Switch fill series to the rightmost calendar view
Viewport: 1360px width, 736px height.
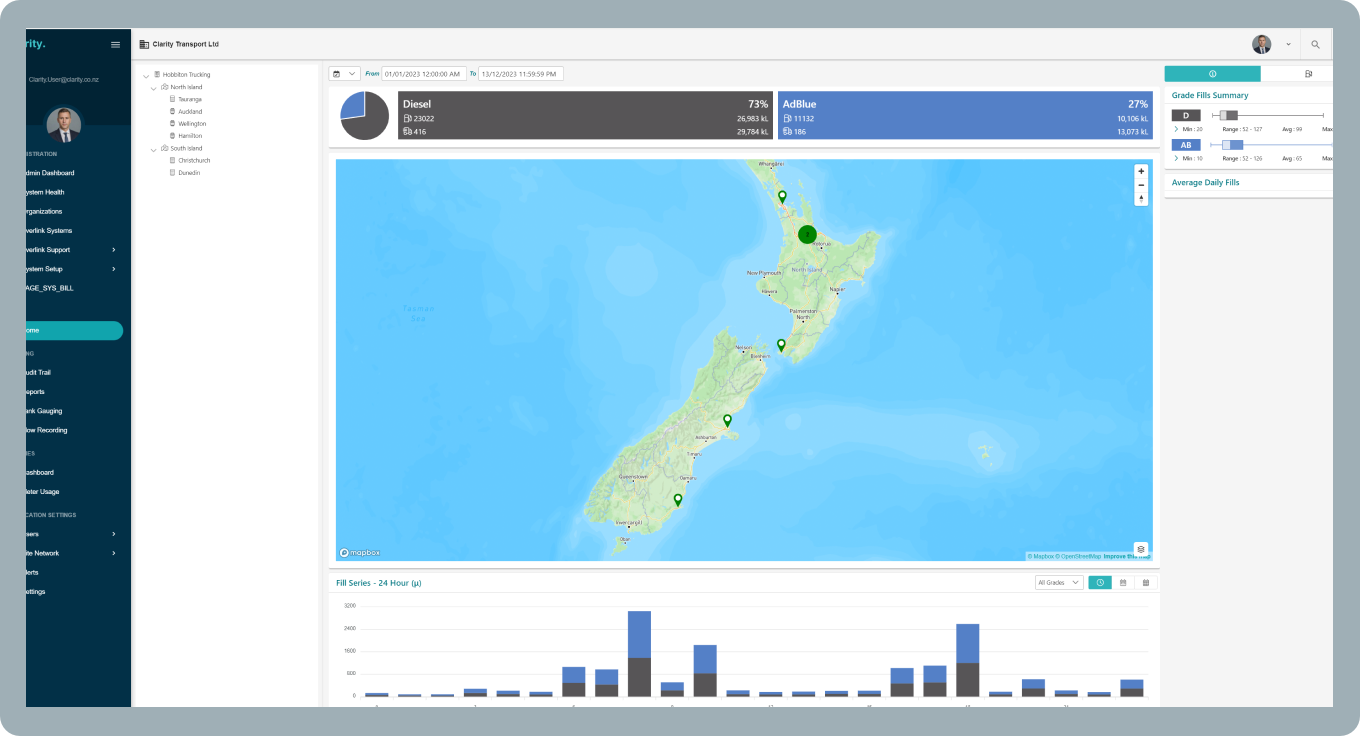(x=1146, y=582)
